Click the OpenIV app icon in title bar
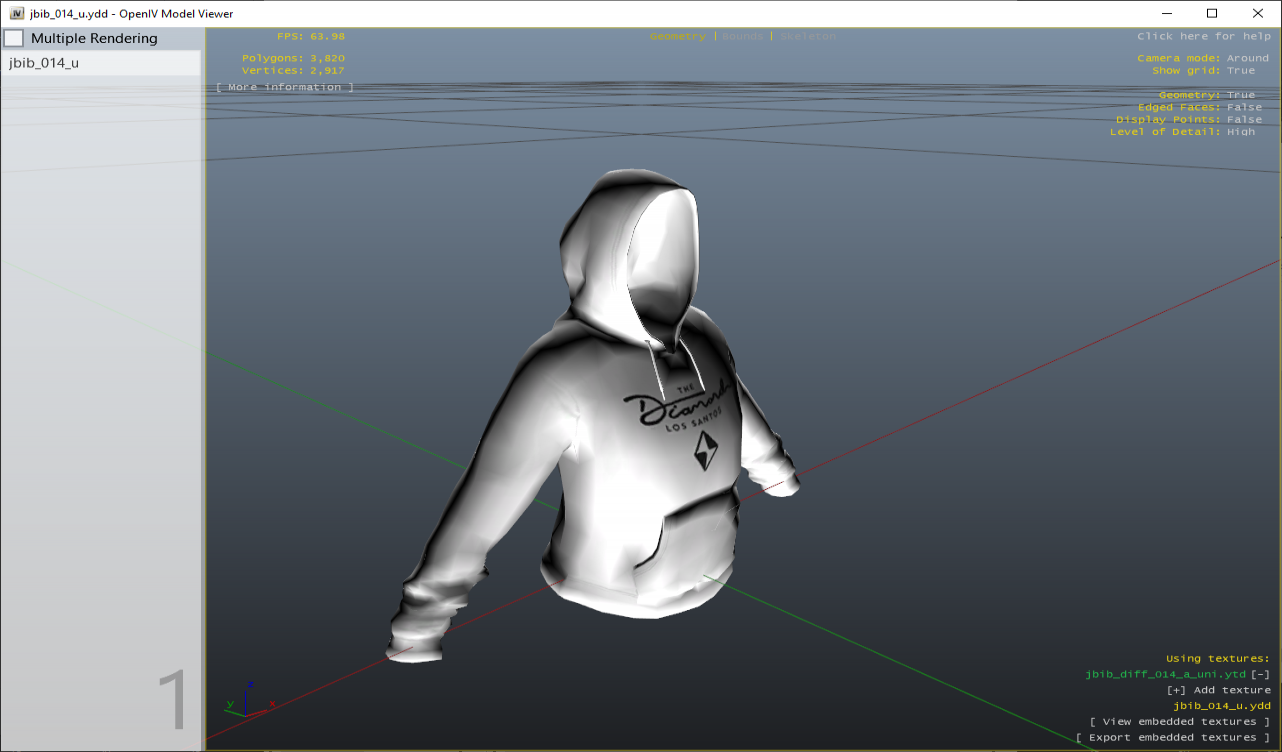The width and height of the screenshot is (1282, 752). pos(16,13)
